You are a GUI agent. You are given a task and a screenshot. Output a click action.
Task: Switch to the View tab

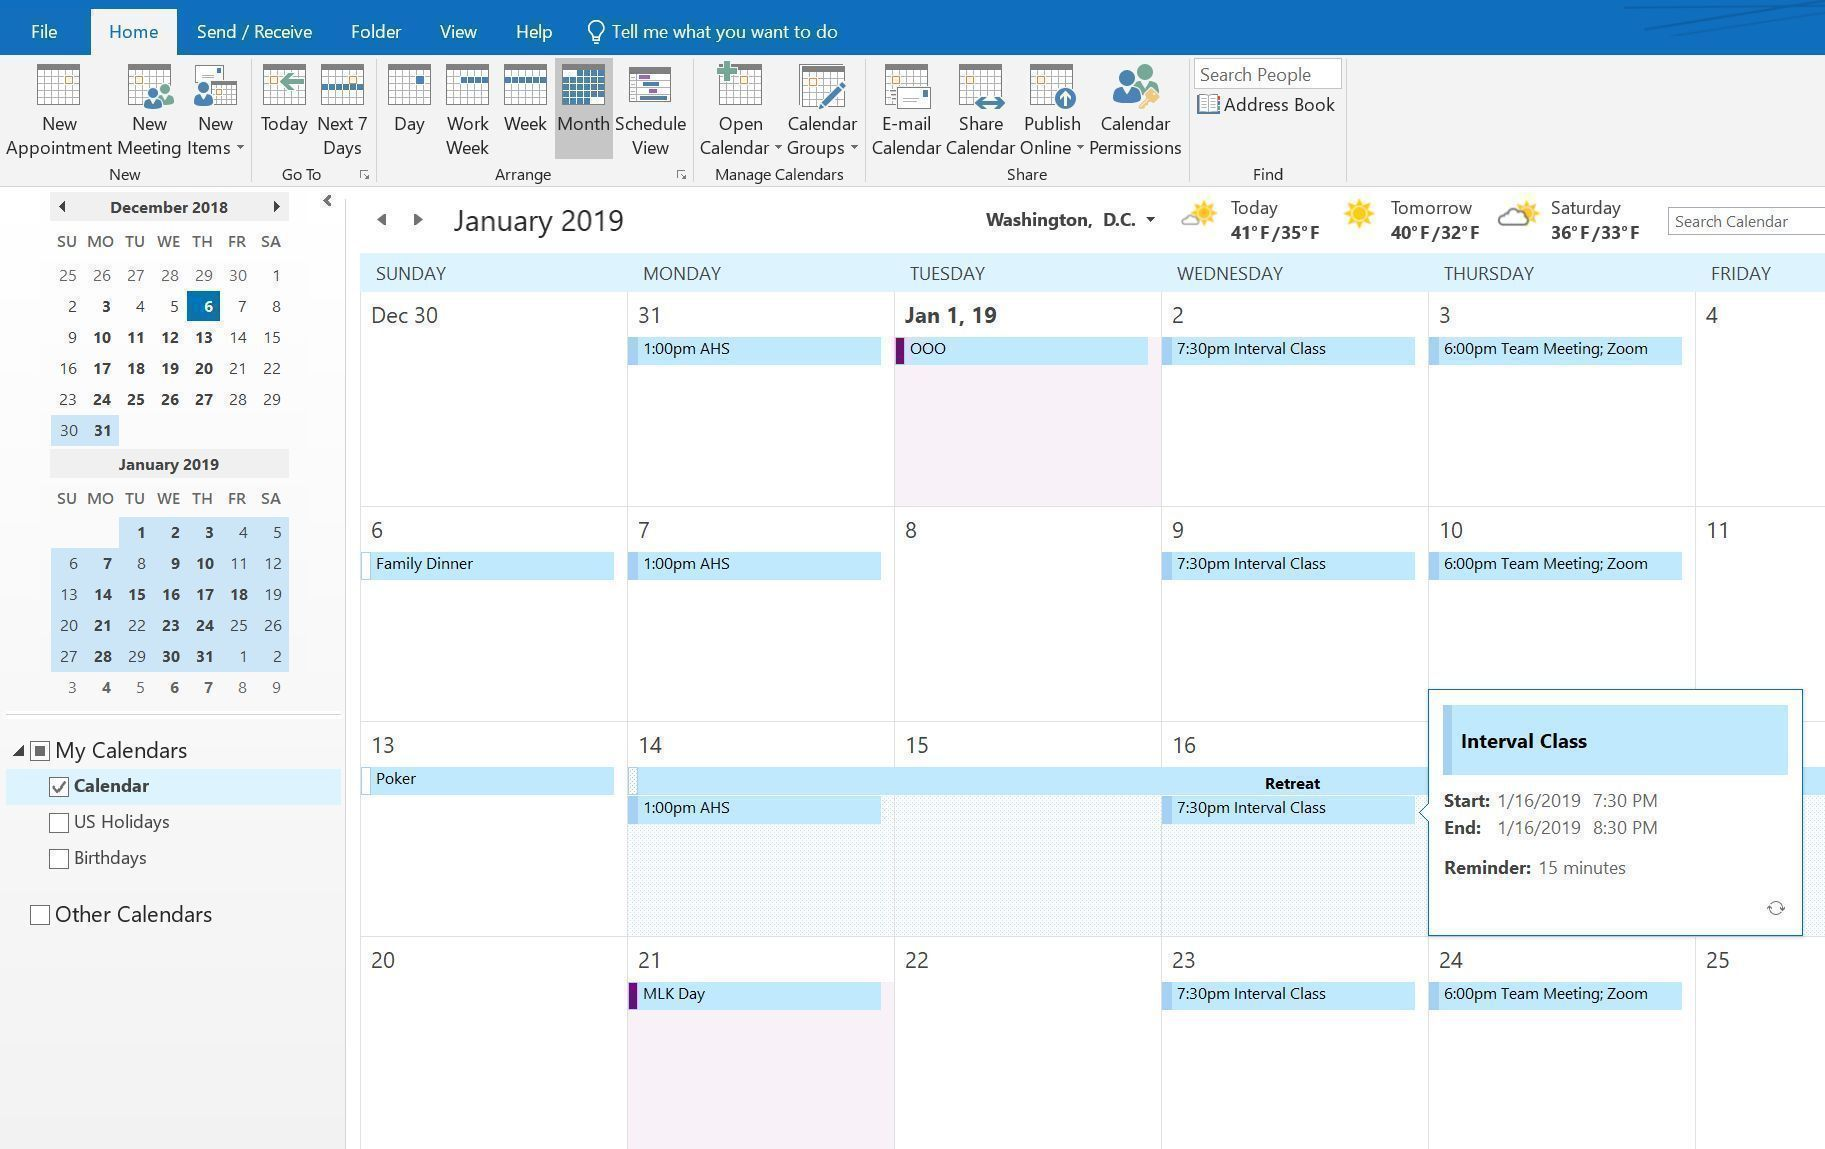457,32
